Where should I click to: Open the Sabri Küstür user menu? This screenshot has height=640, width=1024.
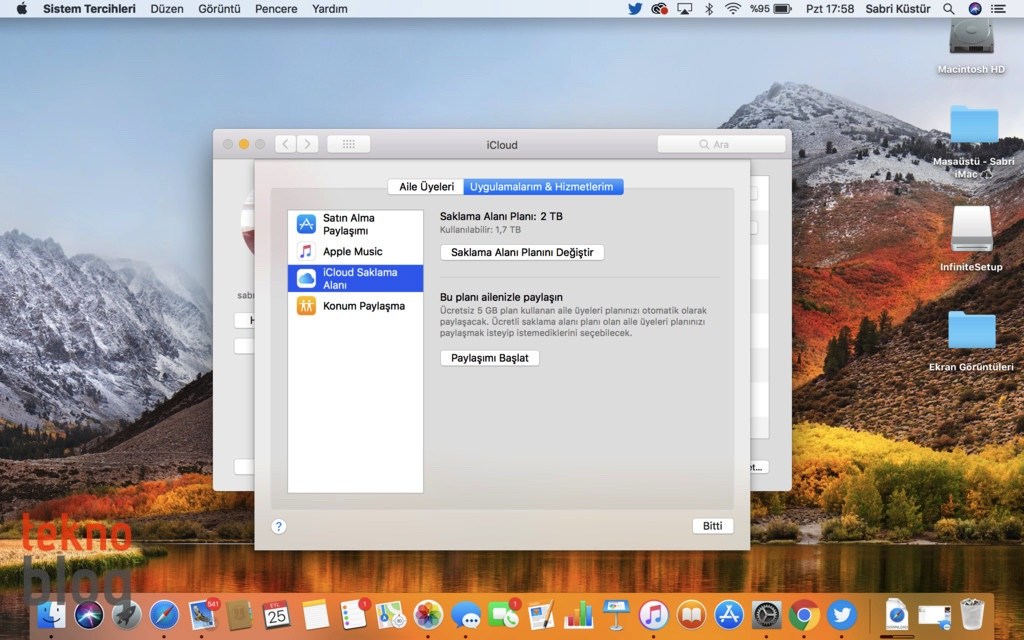[x=898, y=8]
